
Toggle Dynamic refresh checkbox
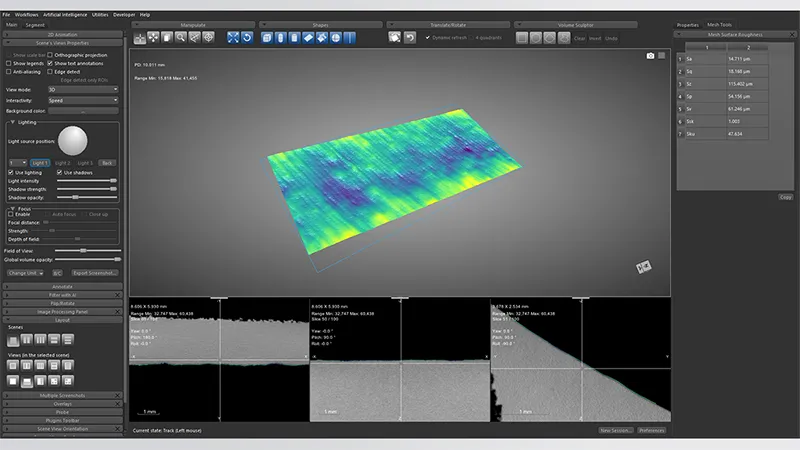(x=428, y=38)
